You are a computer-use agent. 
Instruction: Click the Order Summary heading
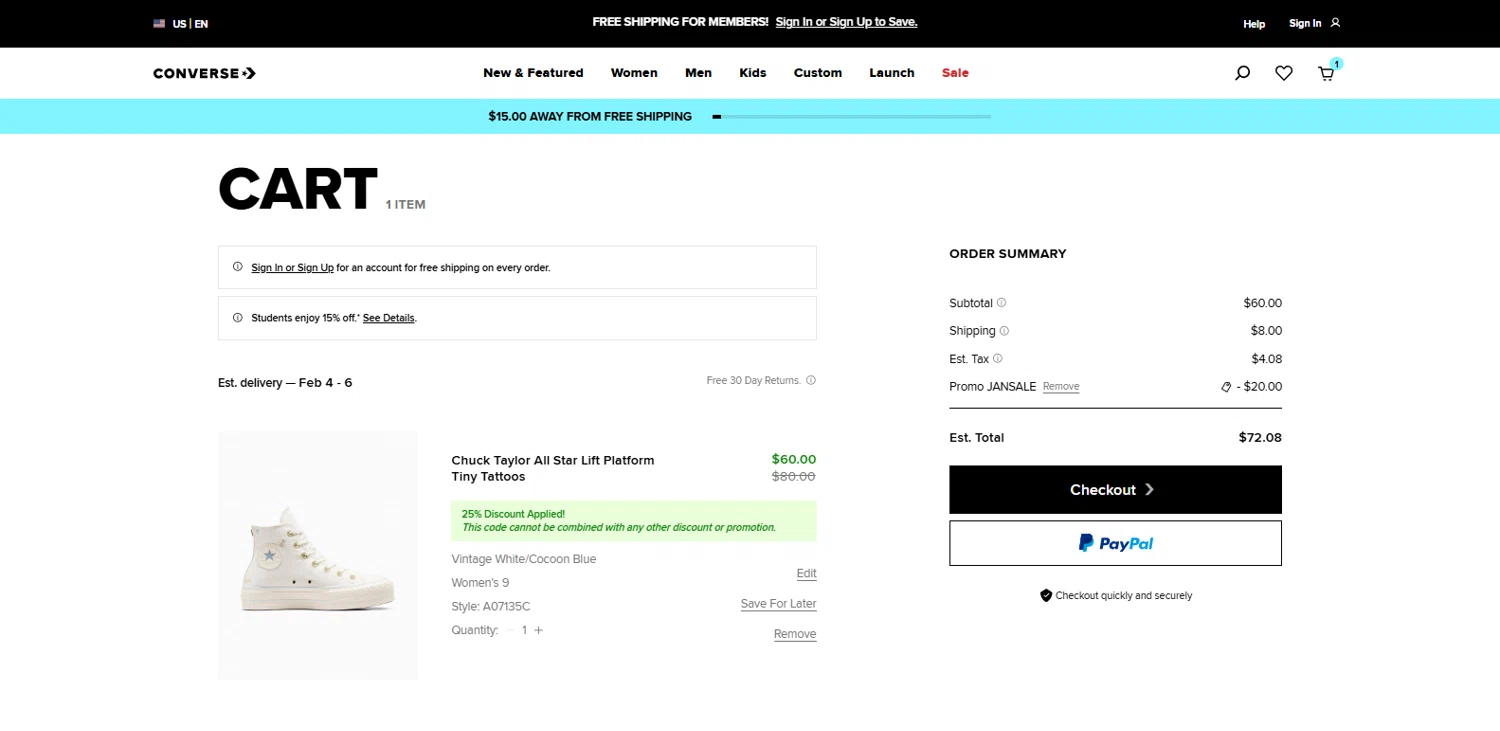[1008, 254]
